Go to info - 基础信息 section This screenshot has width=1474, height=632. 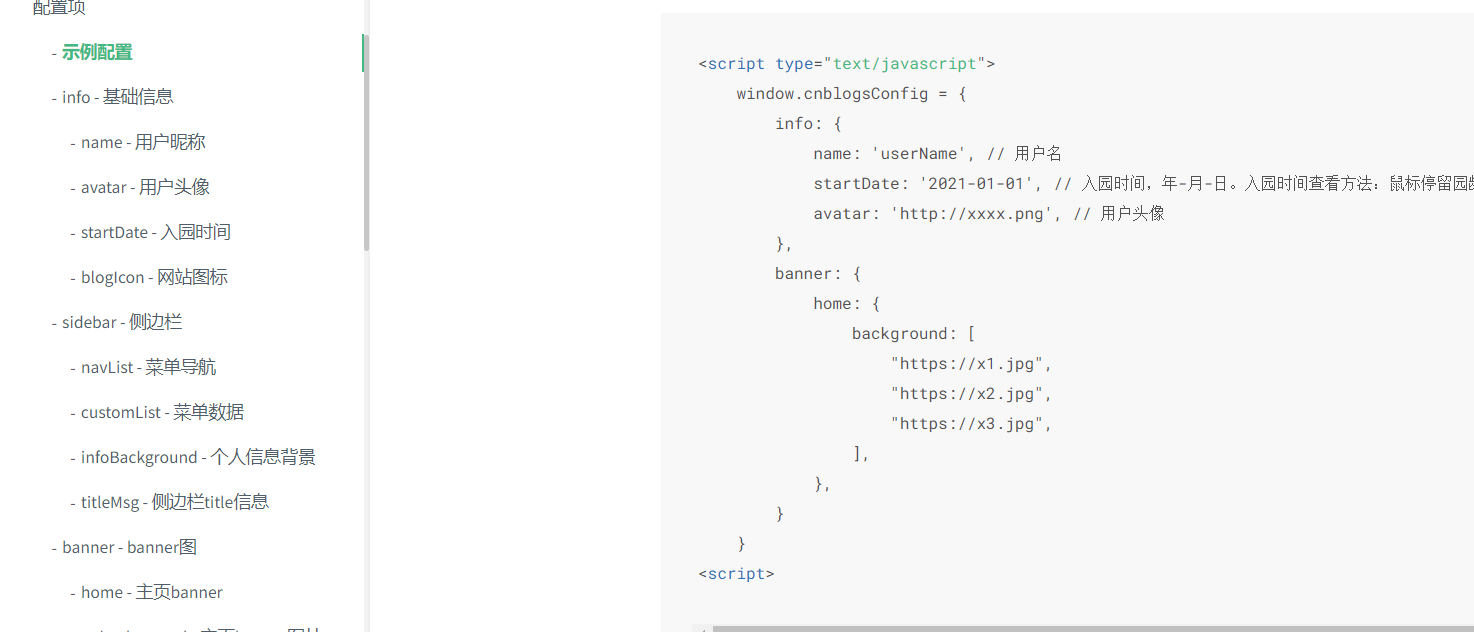tap(117, 97)
